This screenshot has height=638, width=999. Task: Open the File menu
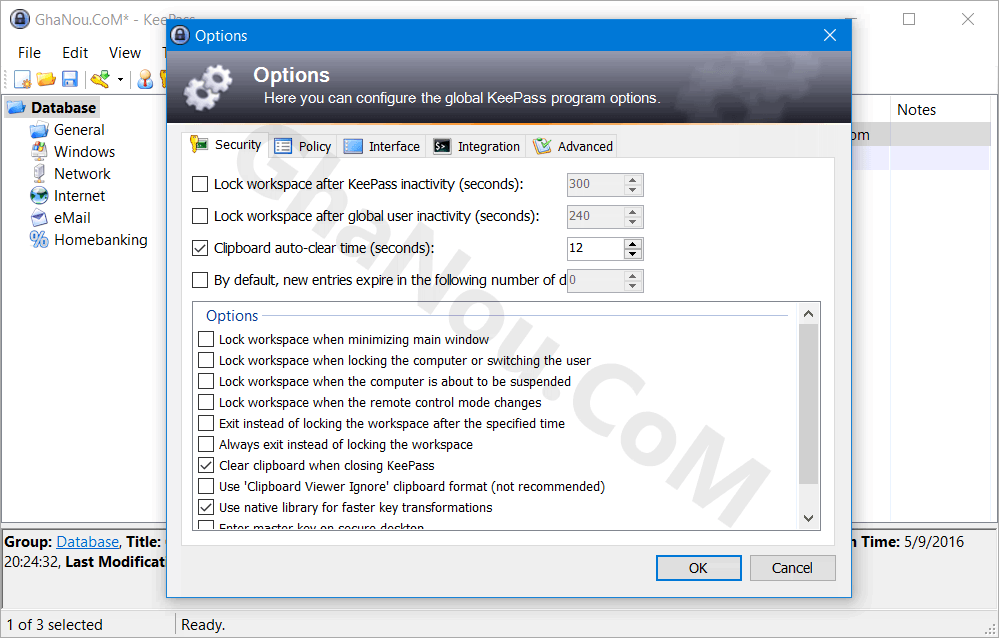(29, 53)
